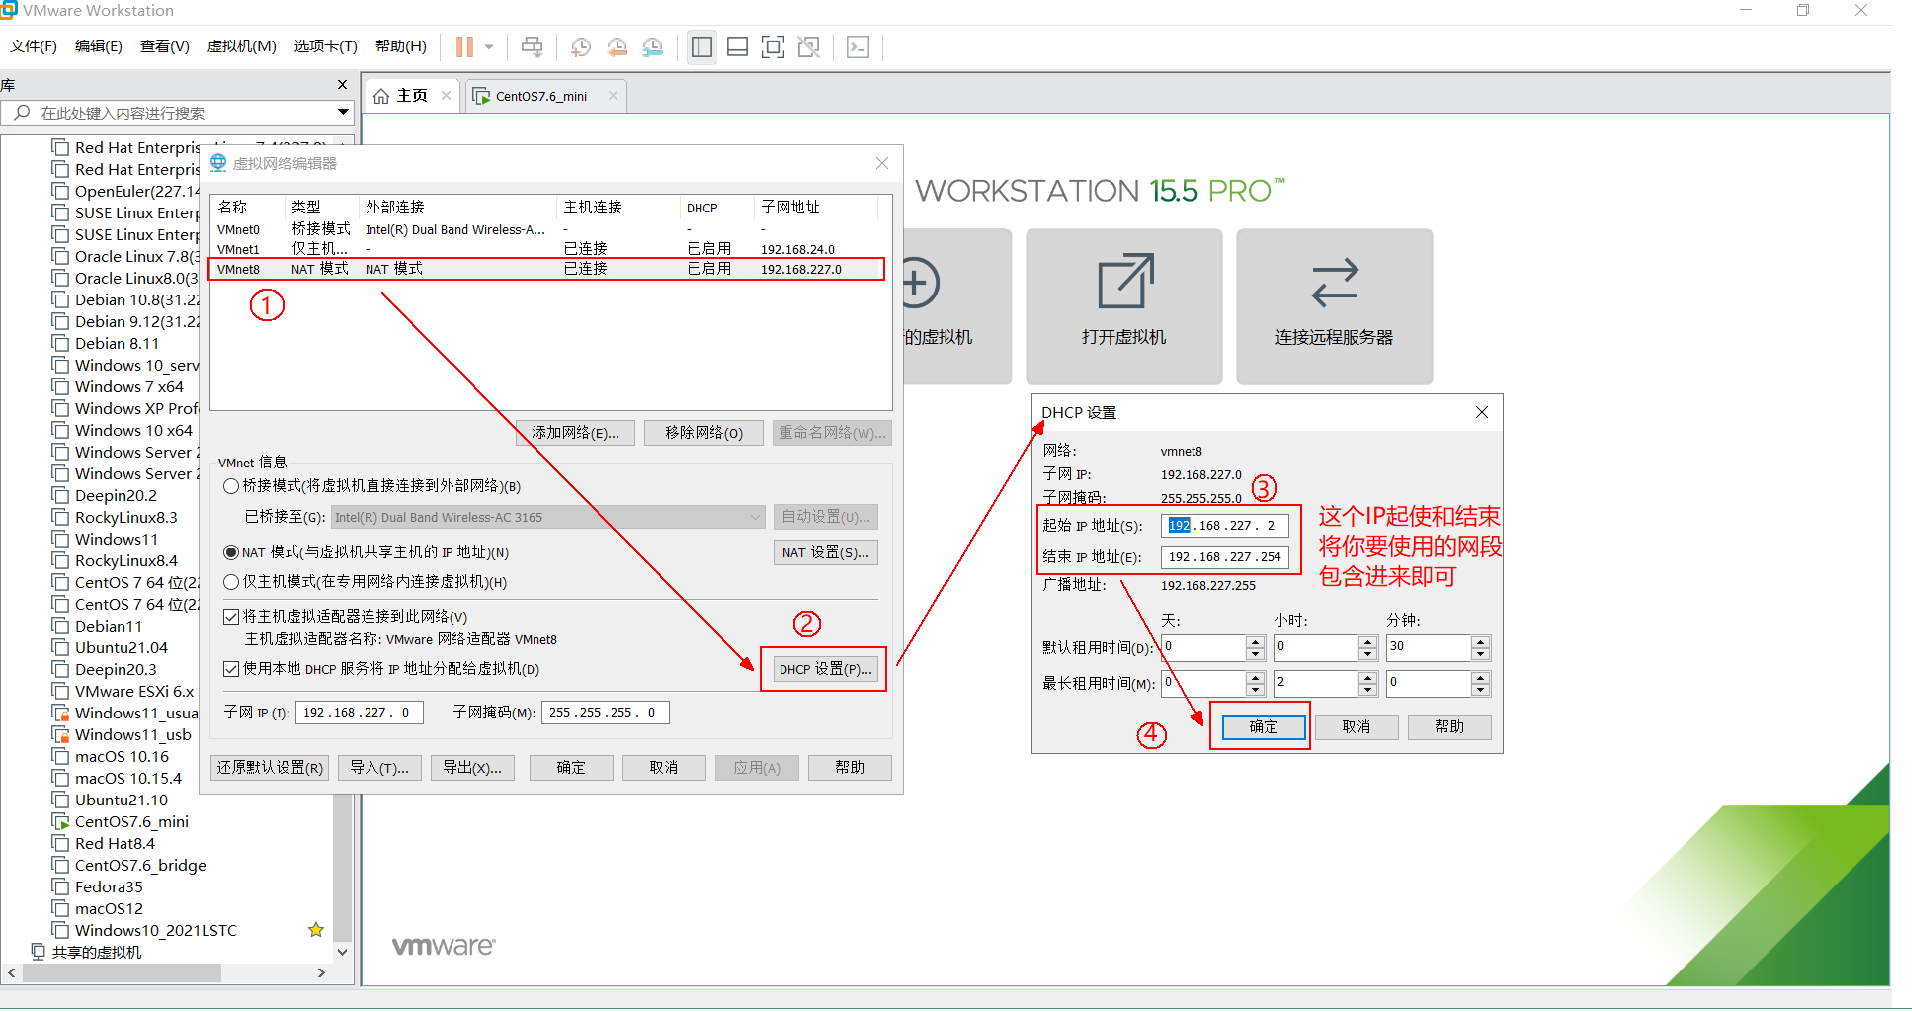Image resolution: width=1912 pixels, height=1012 pixels.
Task: Open the 选项卡(T) menu
Action: point(325,46)
